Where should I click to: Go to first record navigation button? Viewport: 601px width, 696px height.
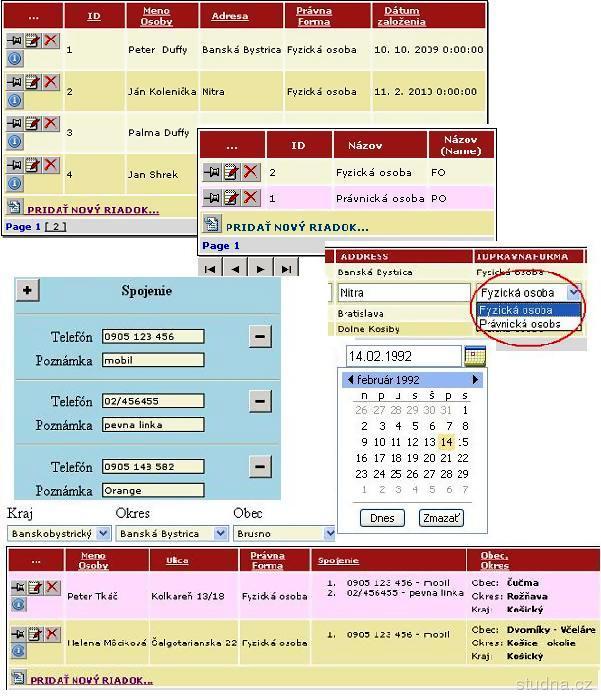(210, 269)
